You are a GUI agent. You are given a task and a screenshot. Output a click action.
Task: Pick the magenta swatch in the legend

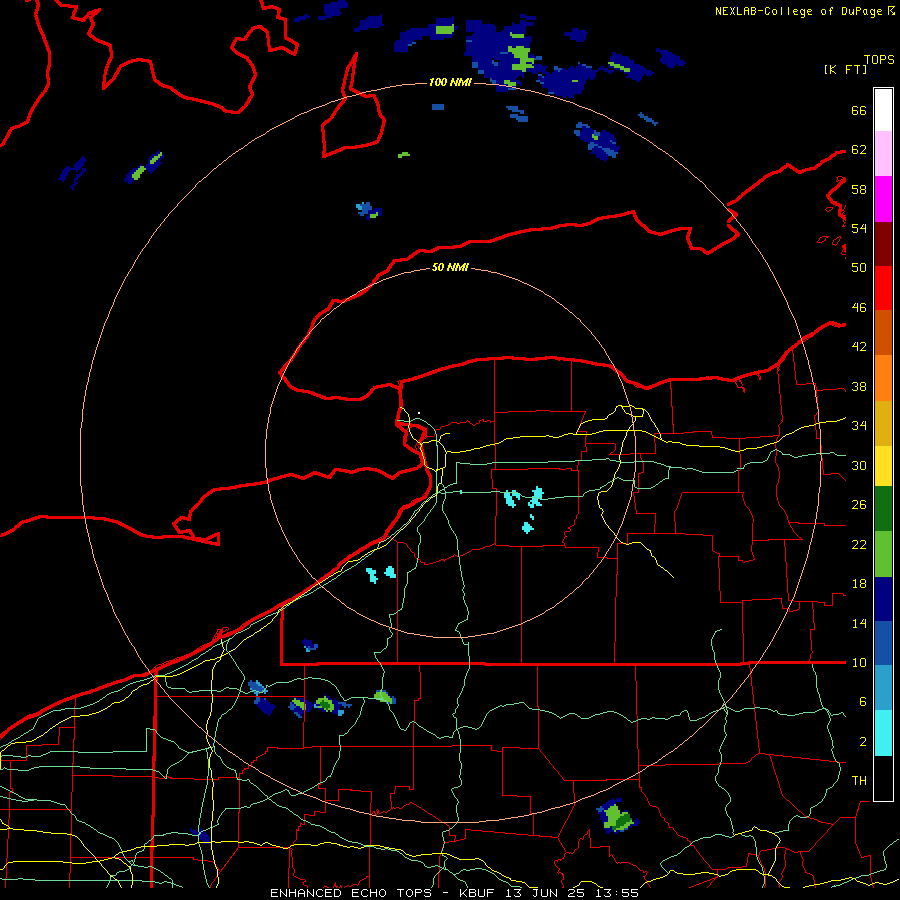tap(883, 199)
